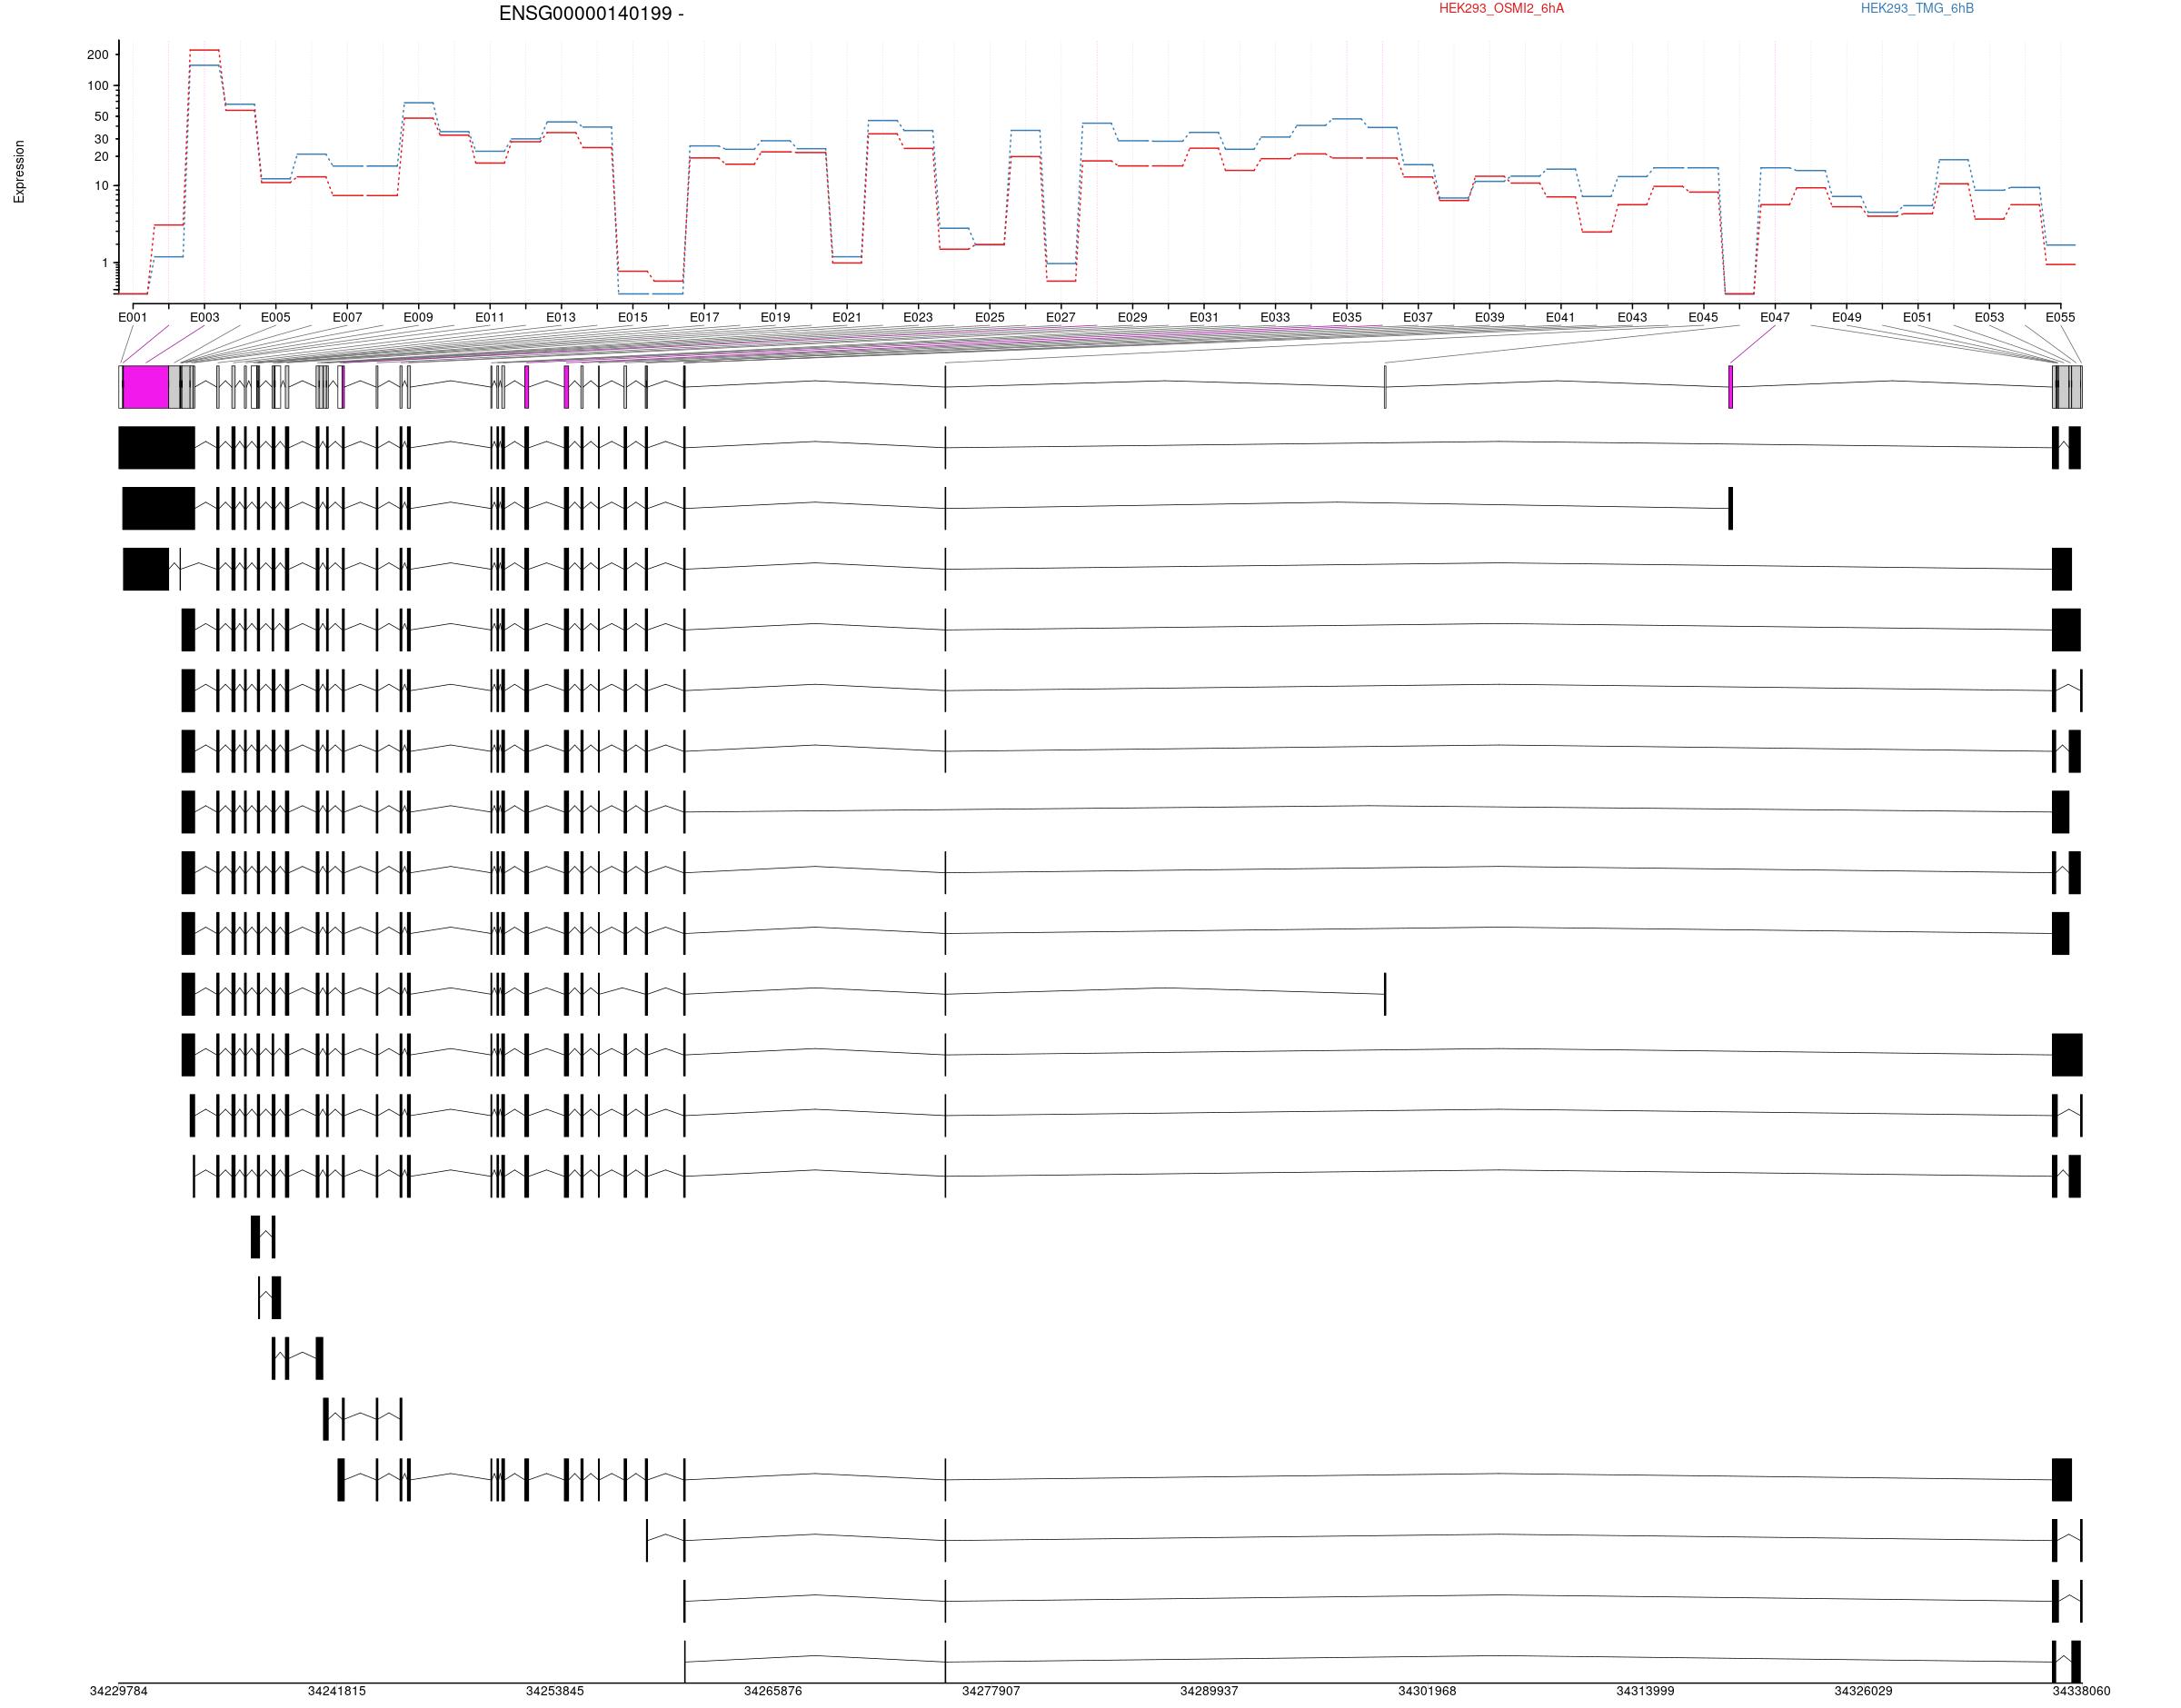
Task: Click genomic coordinate 34338060
Action: (2081, 1691)
